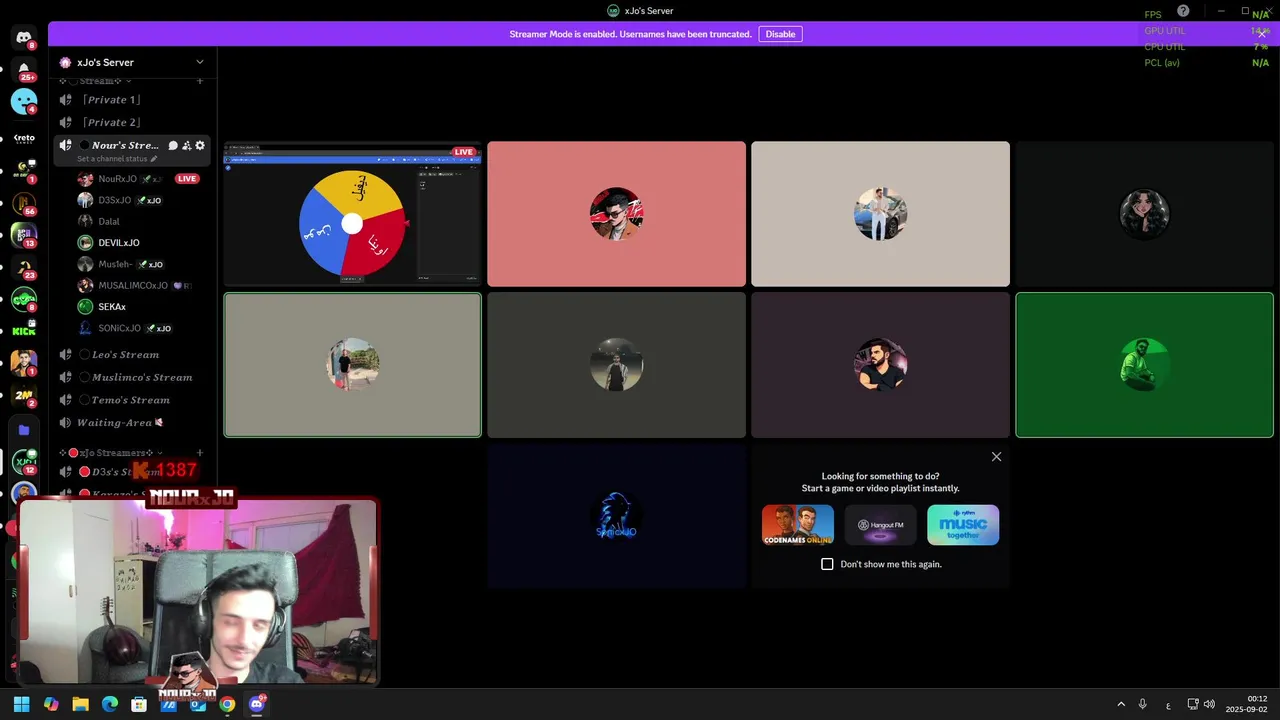Launch rythm Music Together activity

pyautogui.click(x=963, y=525)
